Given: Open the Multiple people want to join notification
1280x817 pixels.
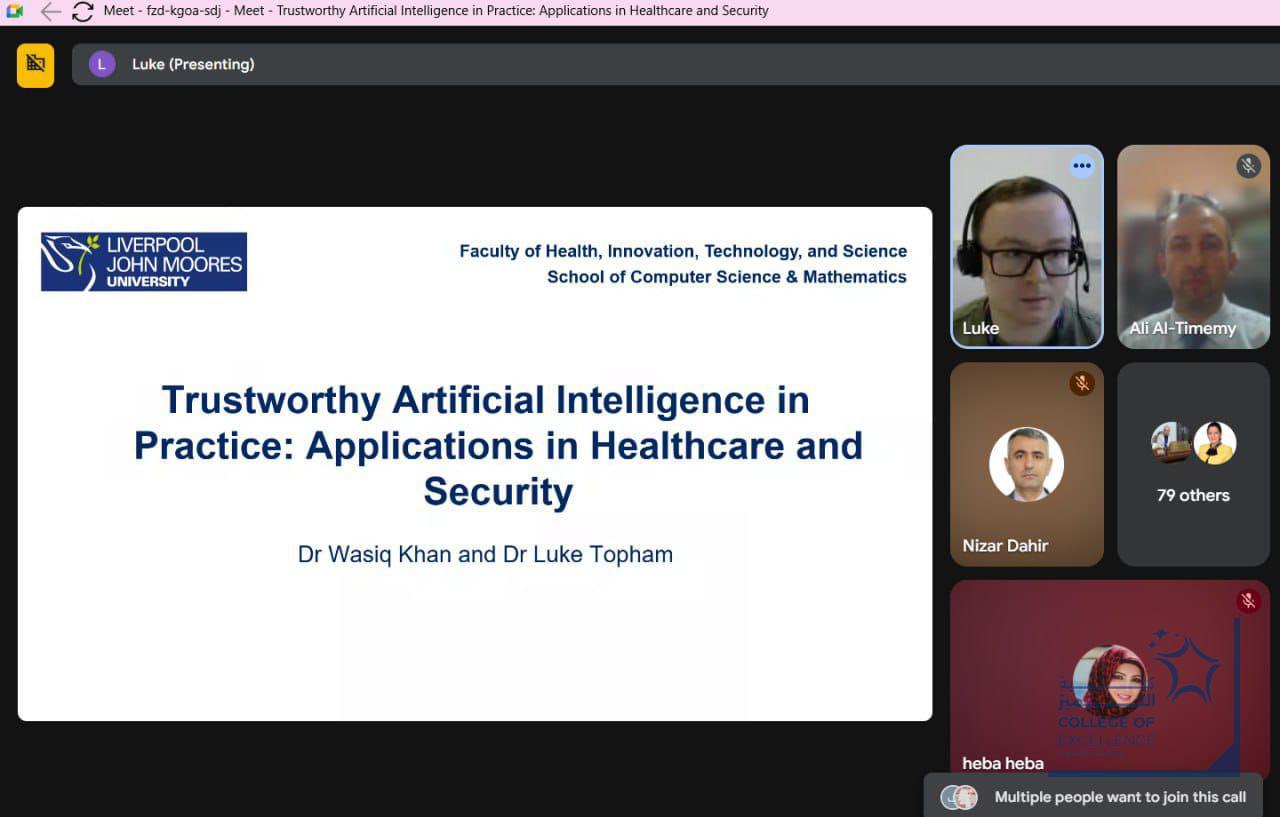Looking at the screenshot, I should coord(1119,797).
